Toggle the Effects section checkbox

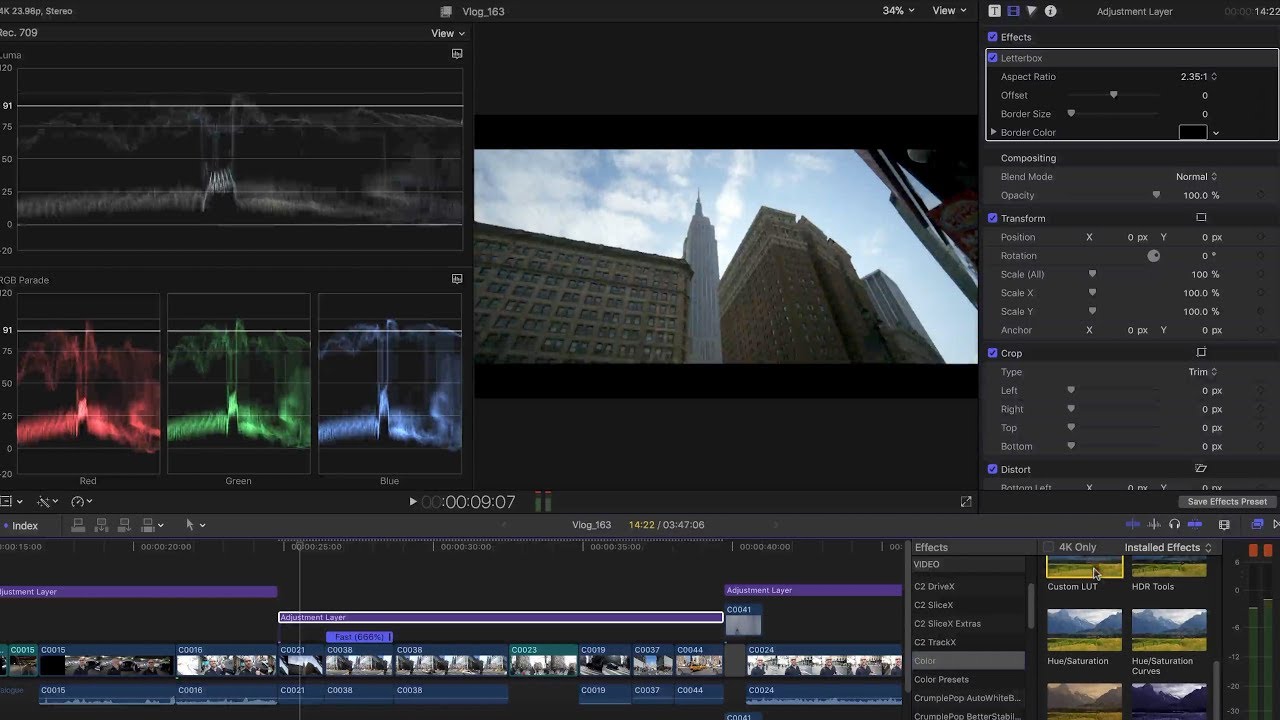pos(992,37)
